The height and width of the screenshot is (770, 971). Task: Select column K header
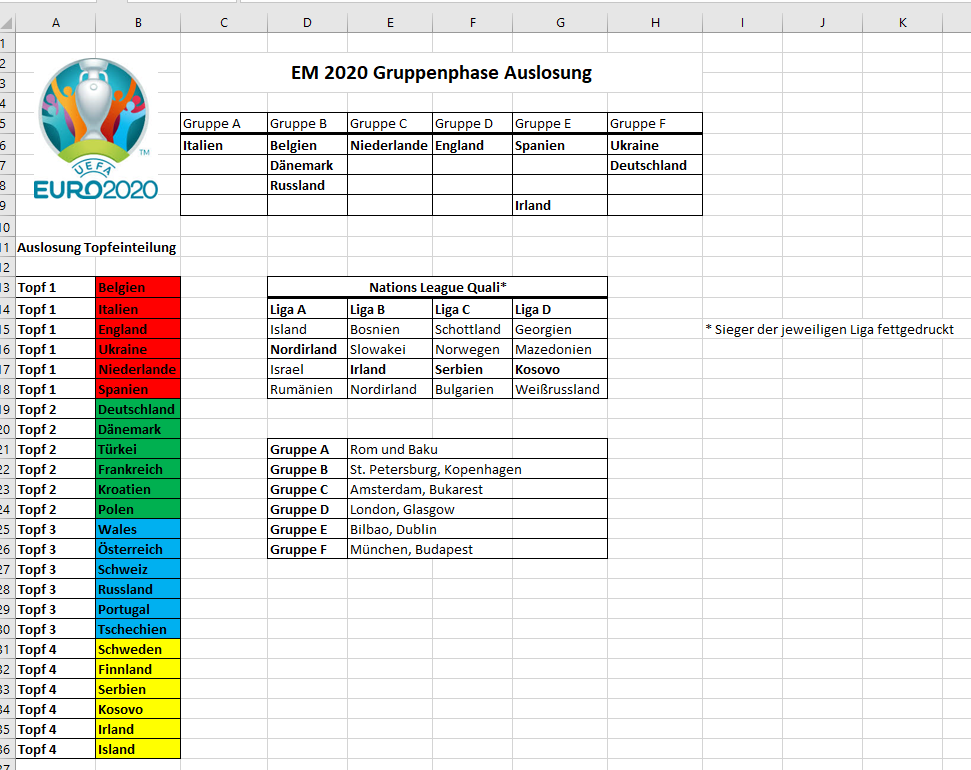(x=902, y=23)
